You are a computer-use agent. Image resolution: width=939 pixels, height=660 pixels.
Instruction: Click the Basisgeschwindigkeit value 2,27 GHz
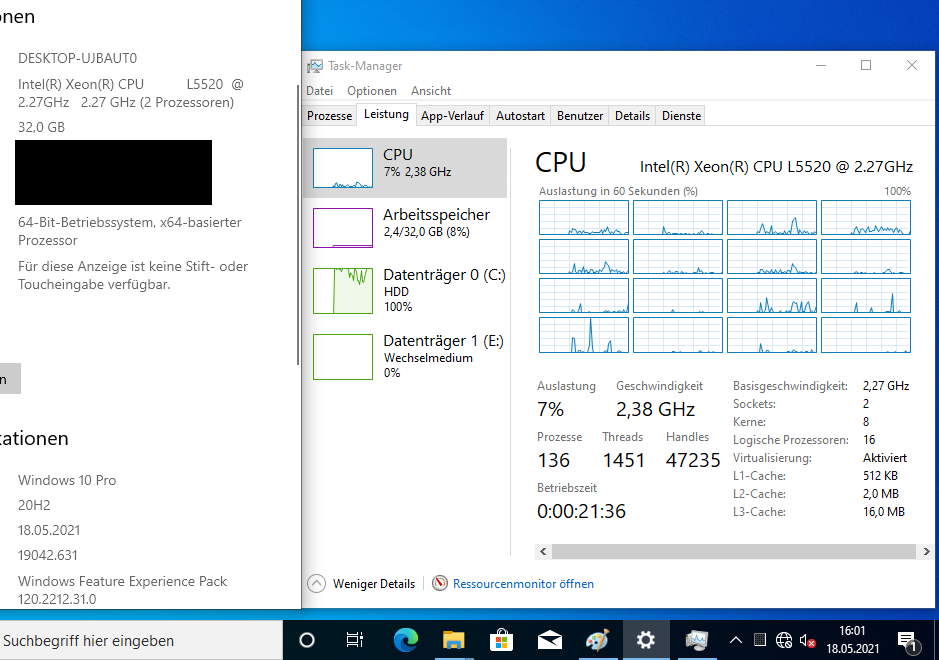[886, 386]
